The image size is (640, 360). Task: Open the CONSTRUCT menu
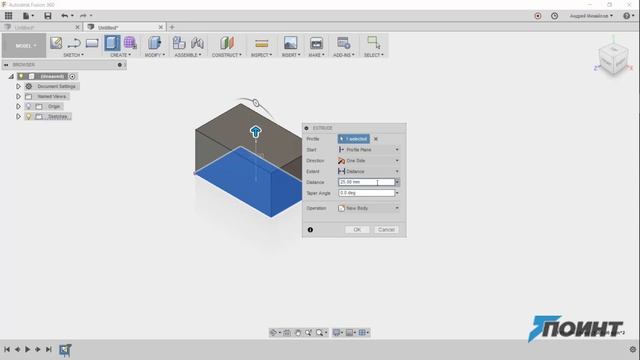pos(227,55)
